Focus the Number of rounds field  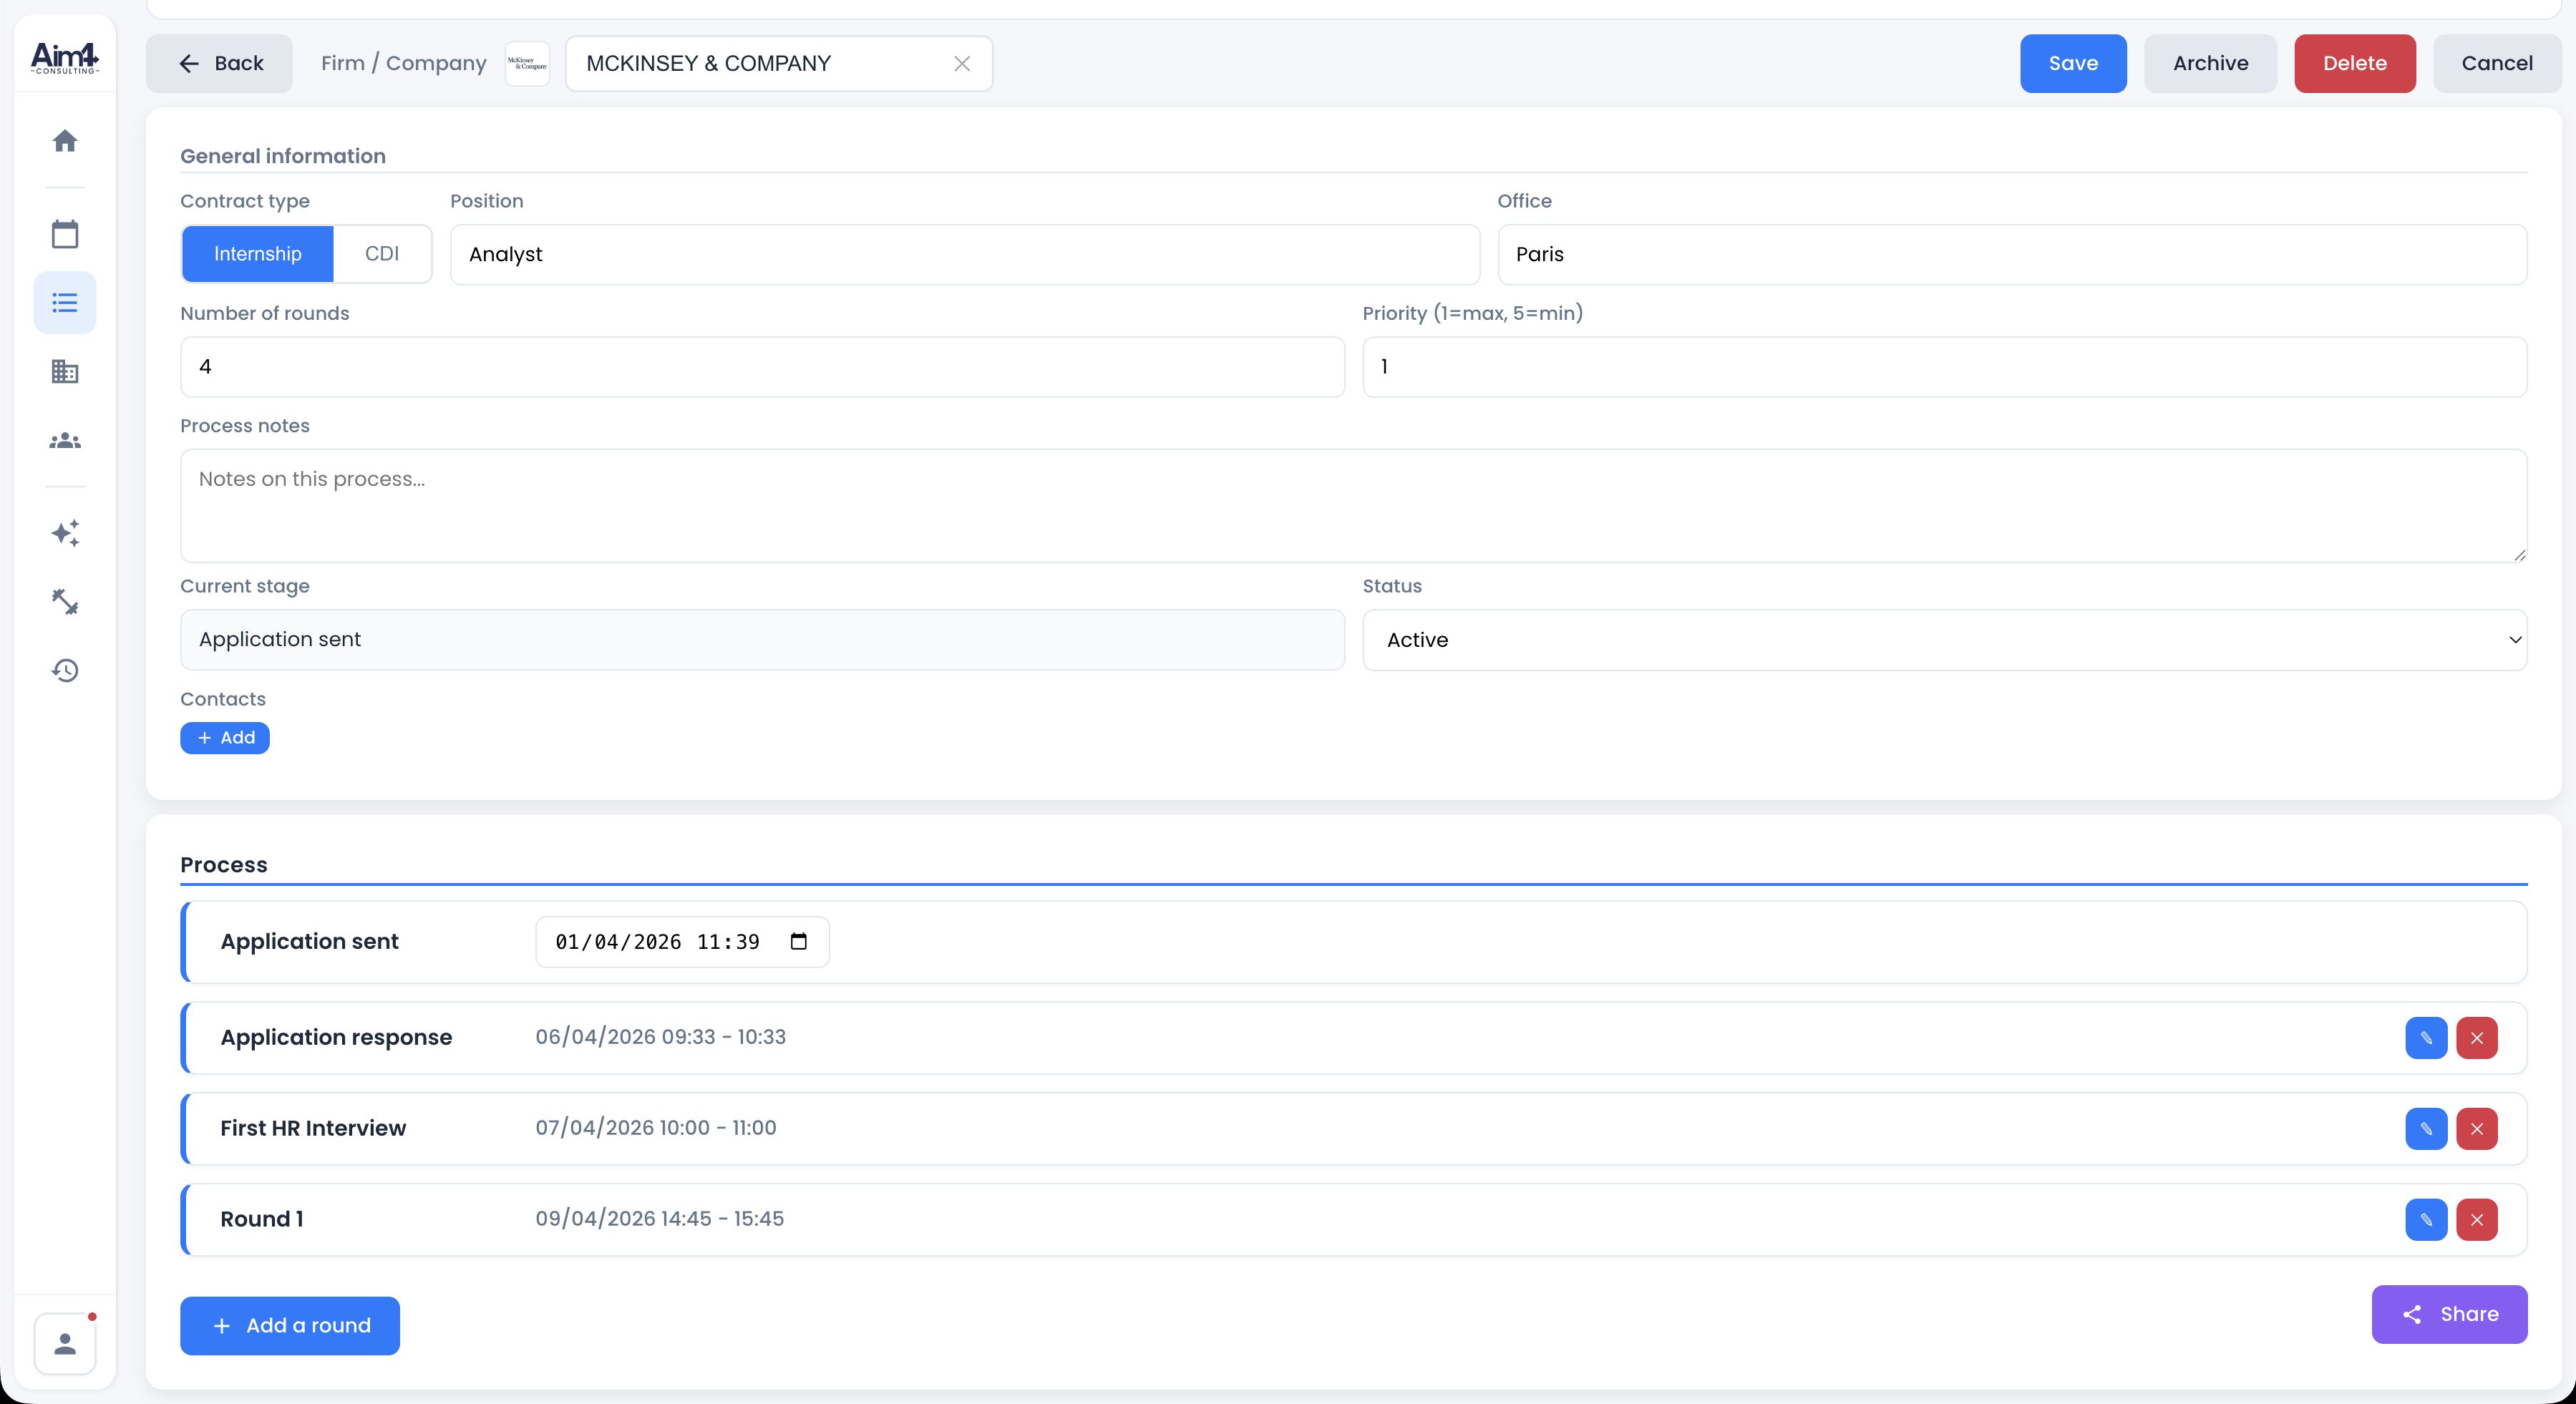[x=762, y=367]
